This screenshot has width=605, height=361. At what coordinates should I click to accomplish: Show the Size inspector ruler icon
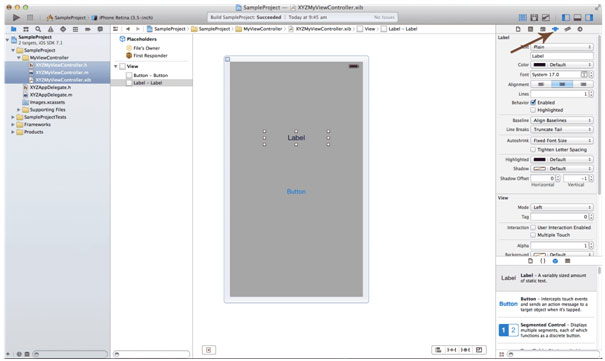[568, 29]
